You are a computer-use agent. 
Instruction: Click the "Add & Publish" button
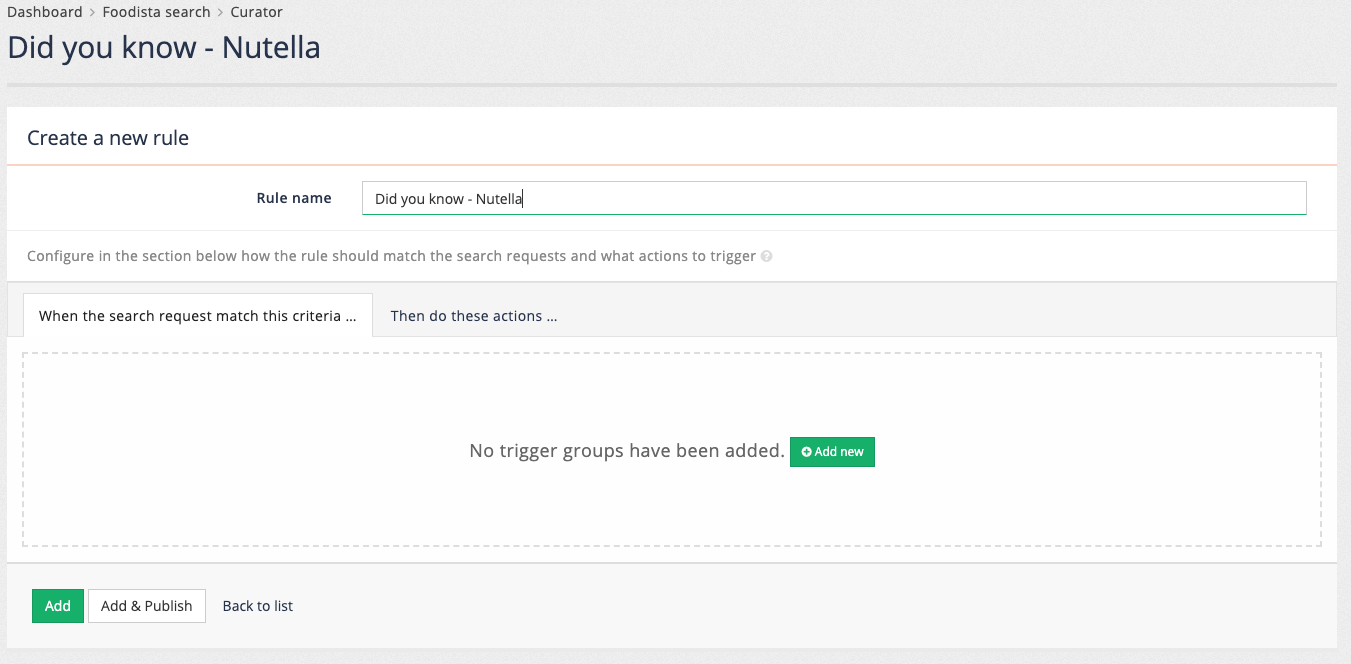146,606
